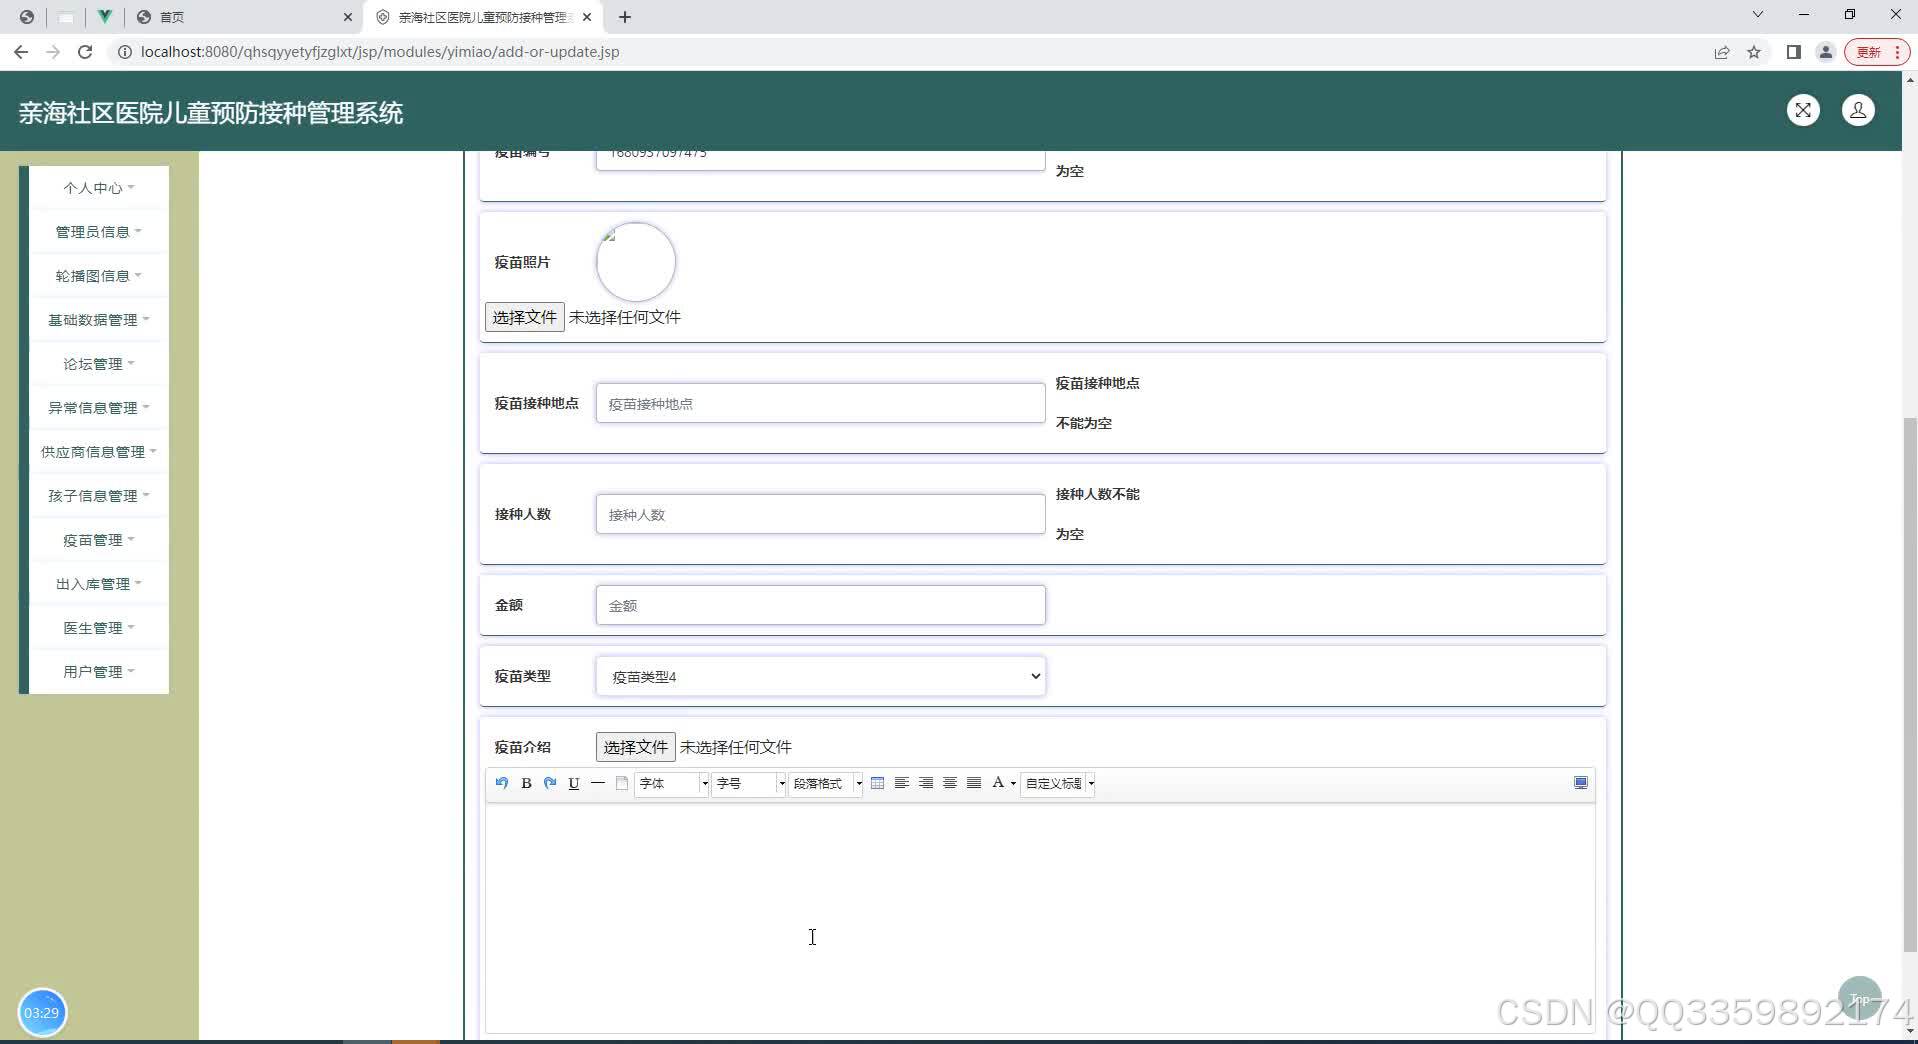Insert a horizontal line in the editor

[x=598, y=783]
